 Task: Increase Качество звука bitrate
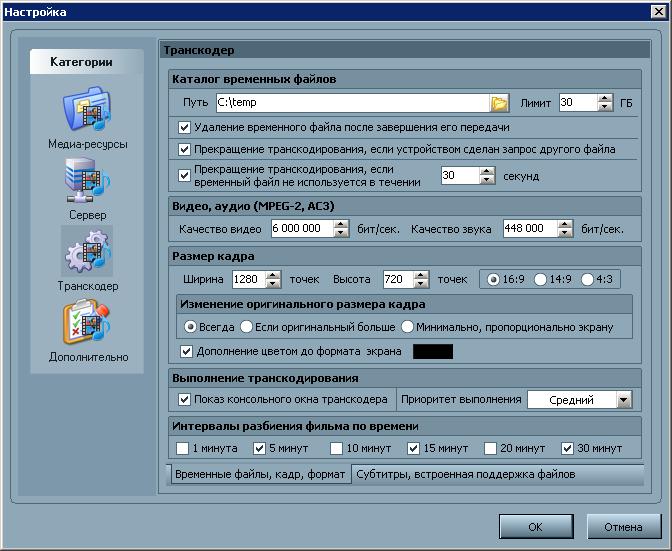pos(565,225)
